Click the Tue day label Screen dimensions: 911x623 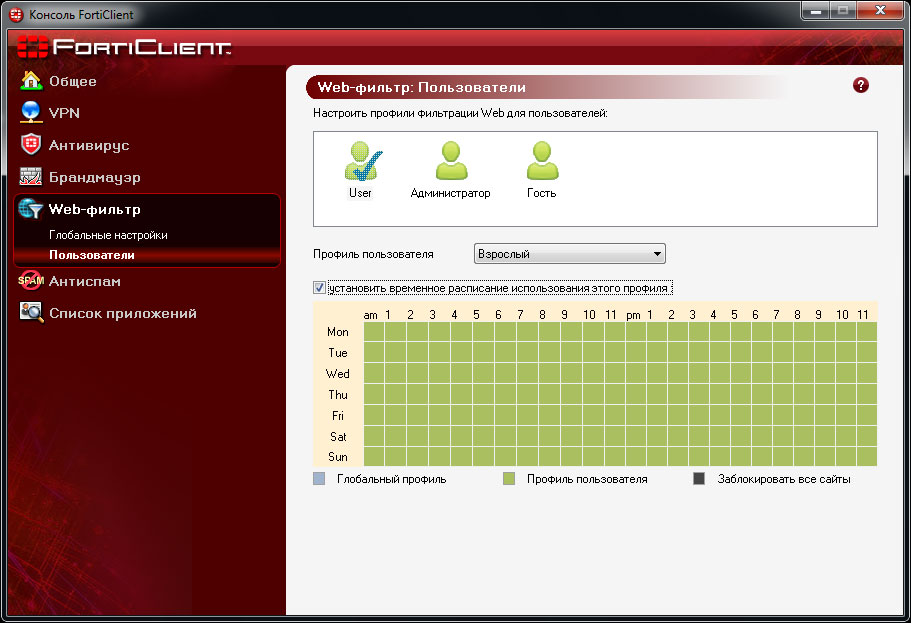(338, 353)
